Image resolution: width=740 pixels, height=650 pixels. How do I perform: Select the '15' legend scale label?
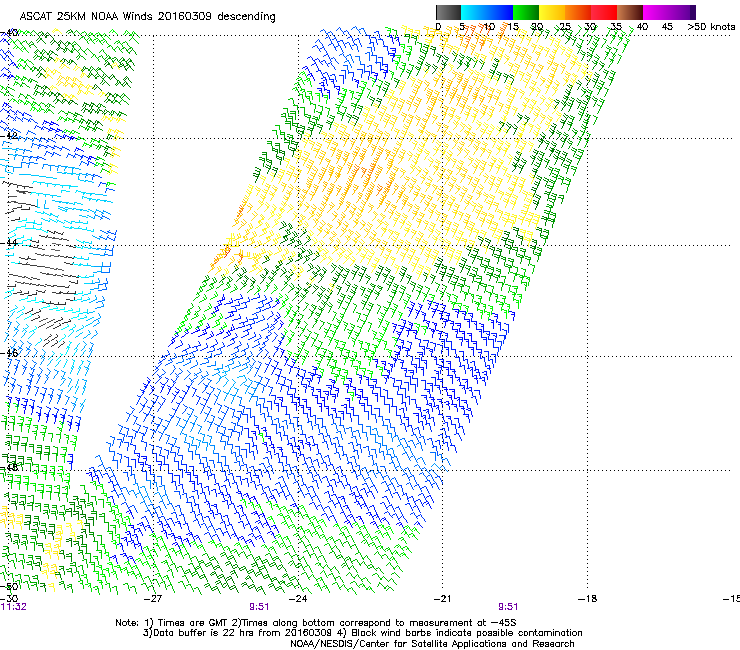513,27
